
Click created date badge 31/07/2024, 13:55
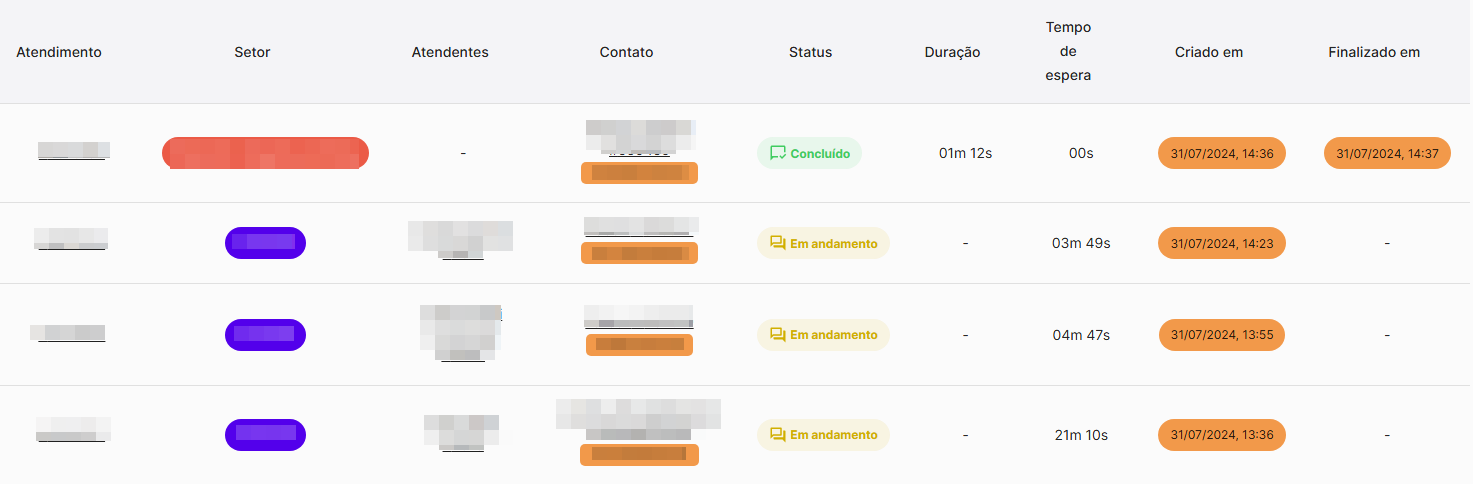(1221, 334)
